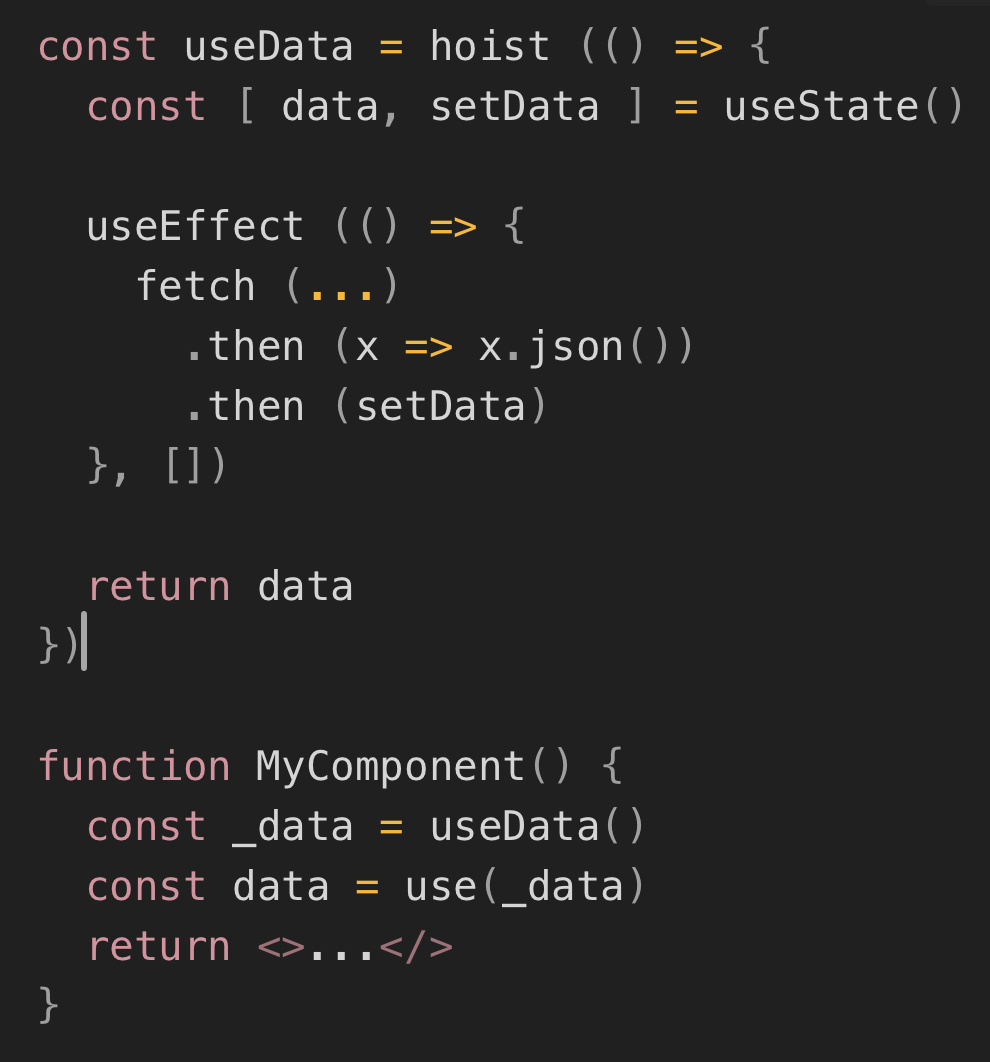Place cursor on the useState call
The width and height of the screenshot is (990, 1062).
[x=821, y=107]
